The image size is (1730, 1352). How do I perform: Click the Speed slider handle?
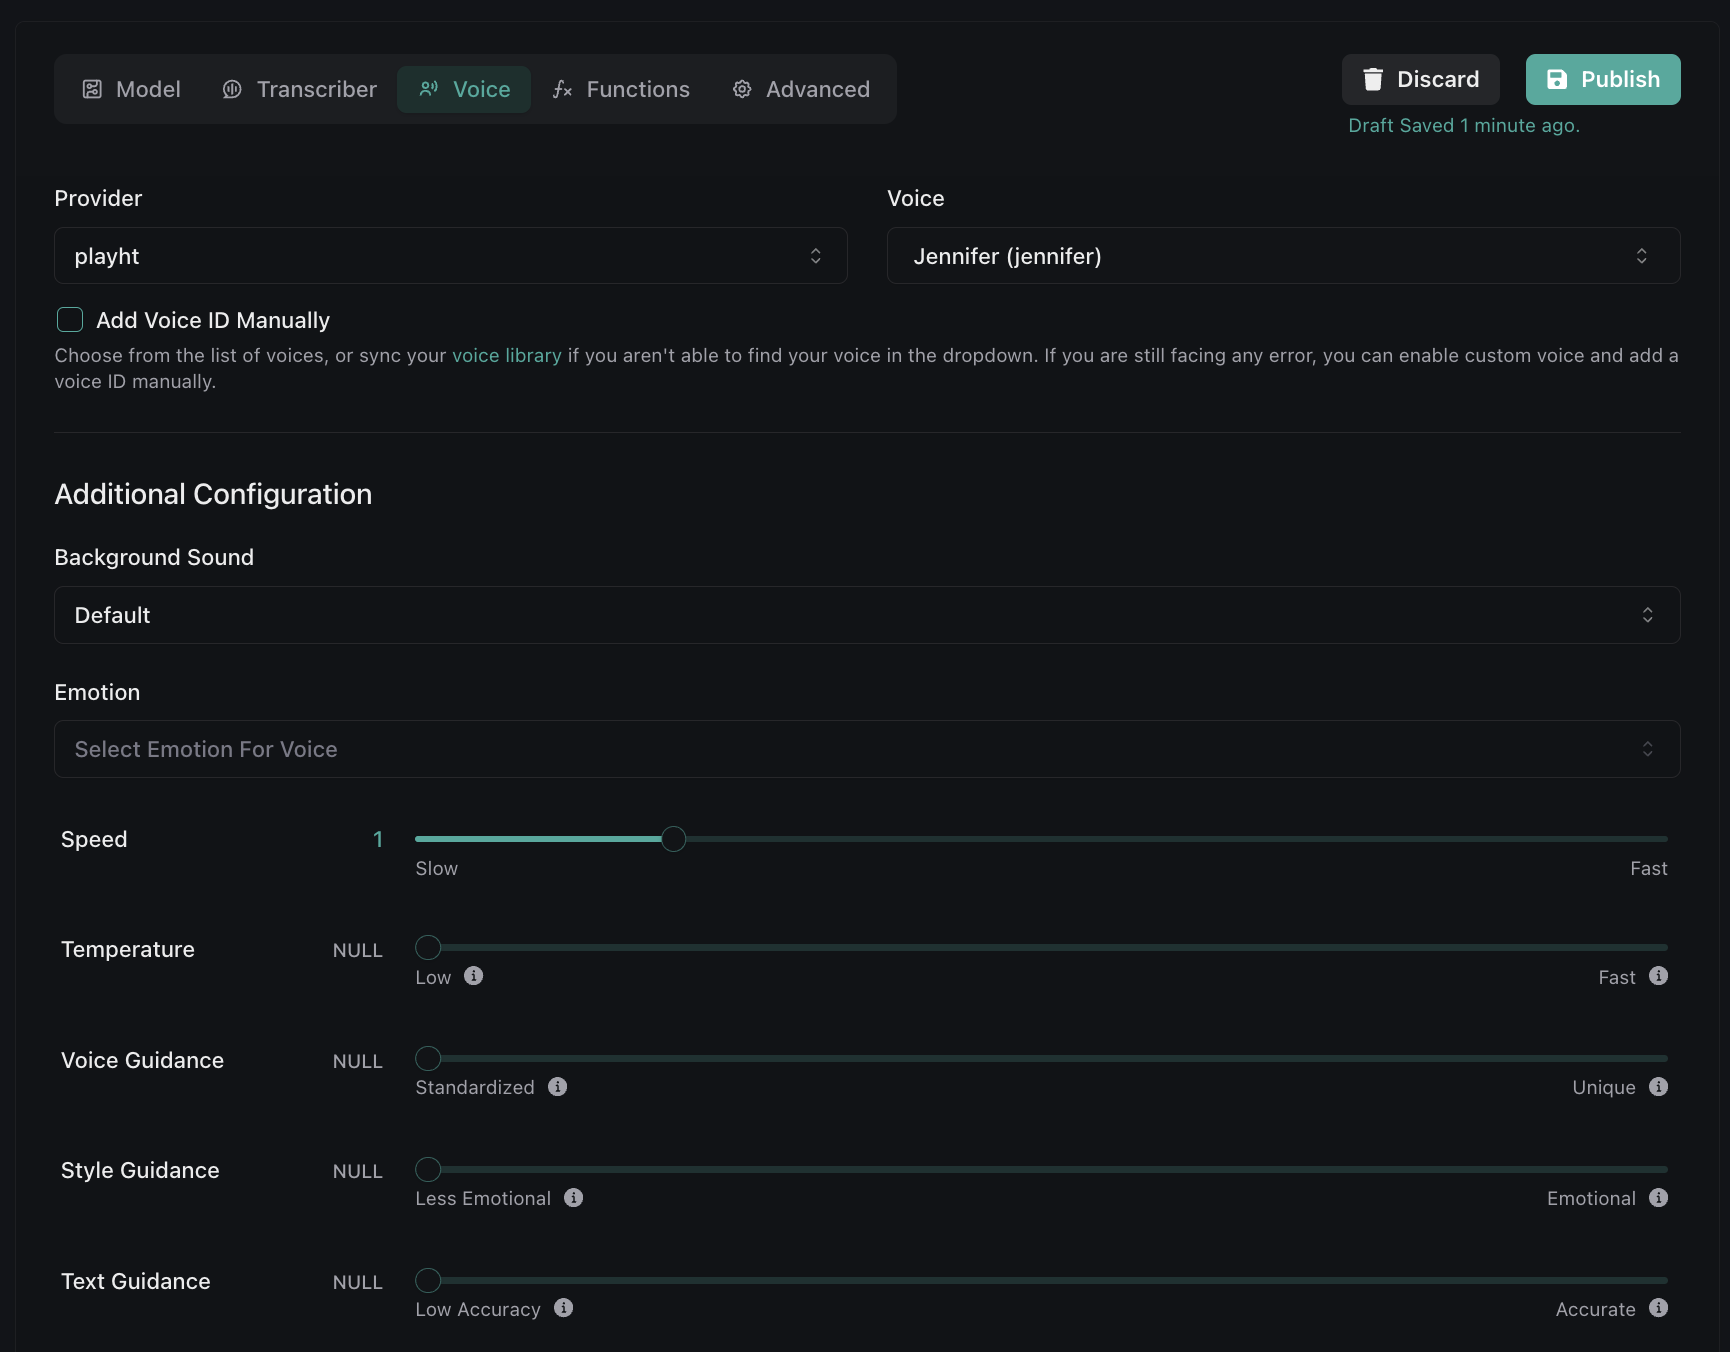(x=674, y=839)
